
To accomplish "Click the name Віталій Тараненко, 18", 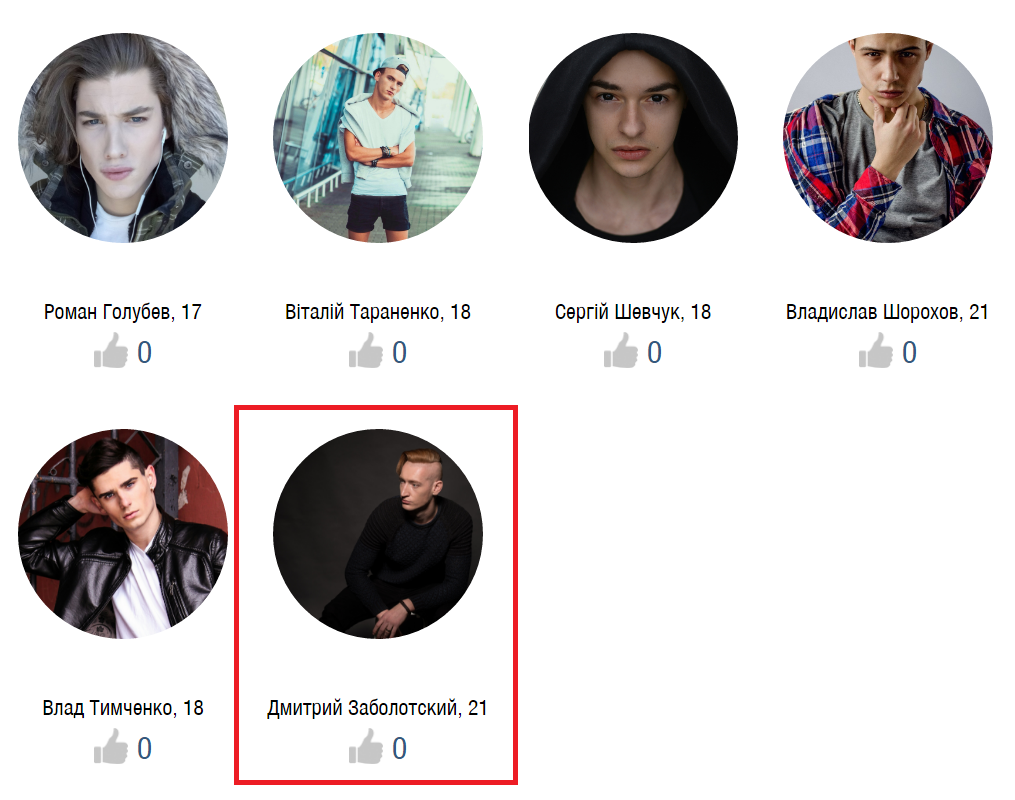I will coord(378,312).
